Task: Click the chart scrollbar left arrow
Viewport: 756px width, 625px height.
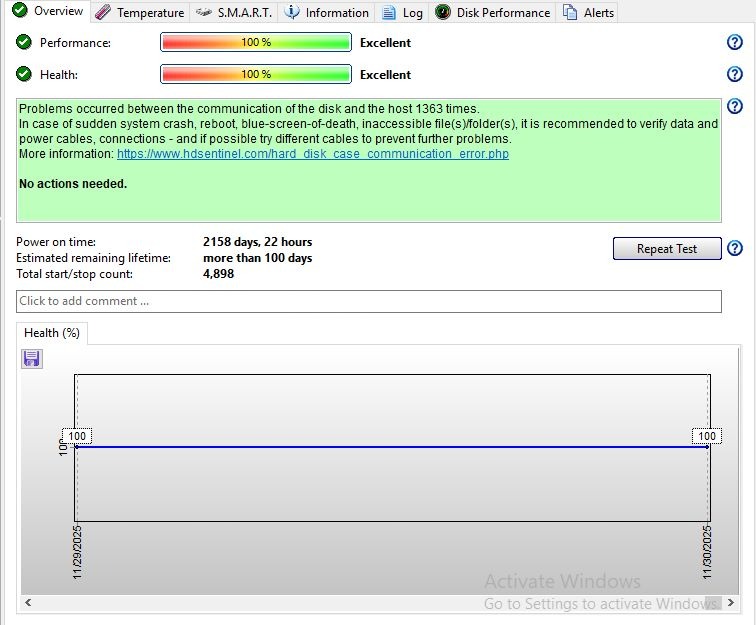Action: pyautogui.click(x=27, y=603)
